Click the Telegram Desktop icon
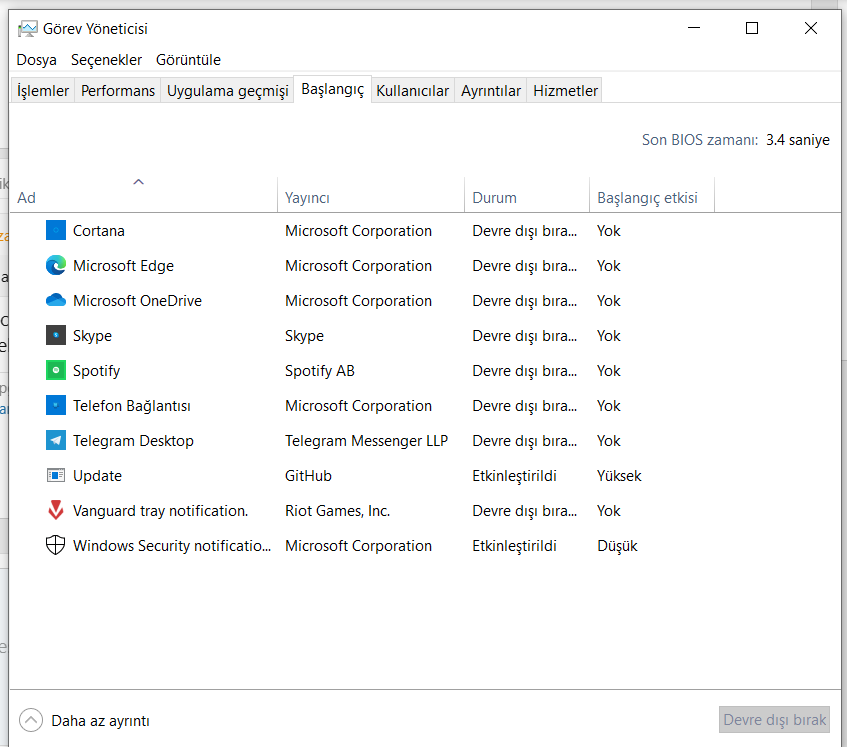847x747 pixels. pos(56,440)
